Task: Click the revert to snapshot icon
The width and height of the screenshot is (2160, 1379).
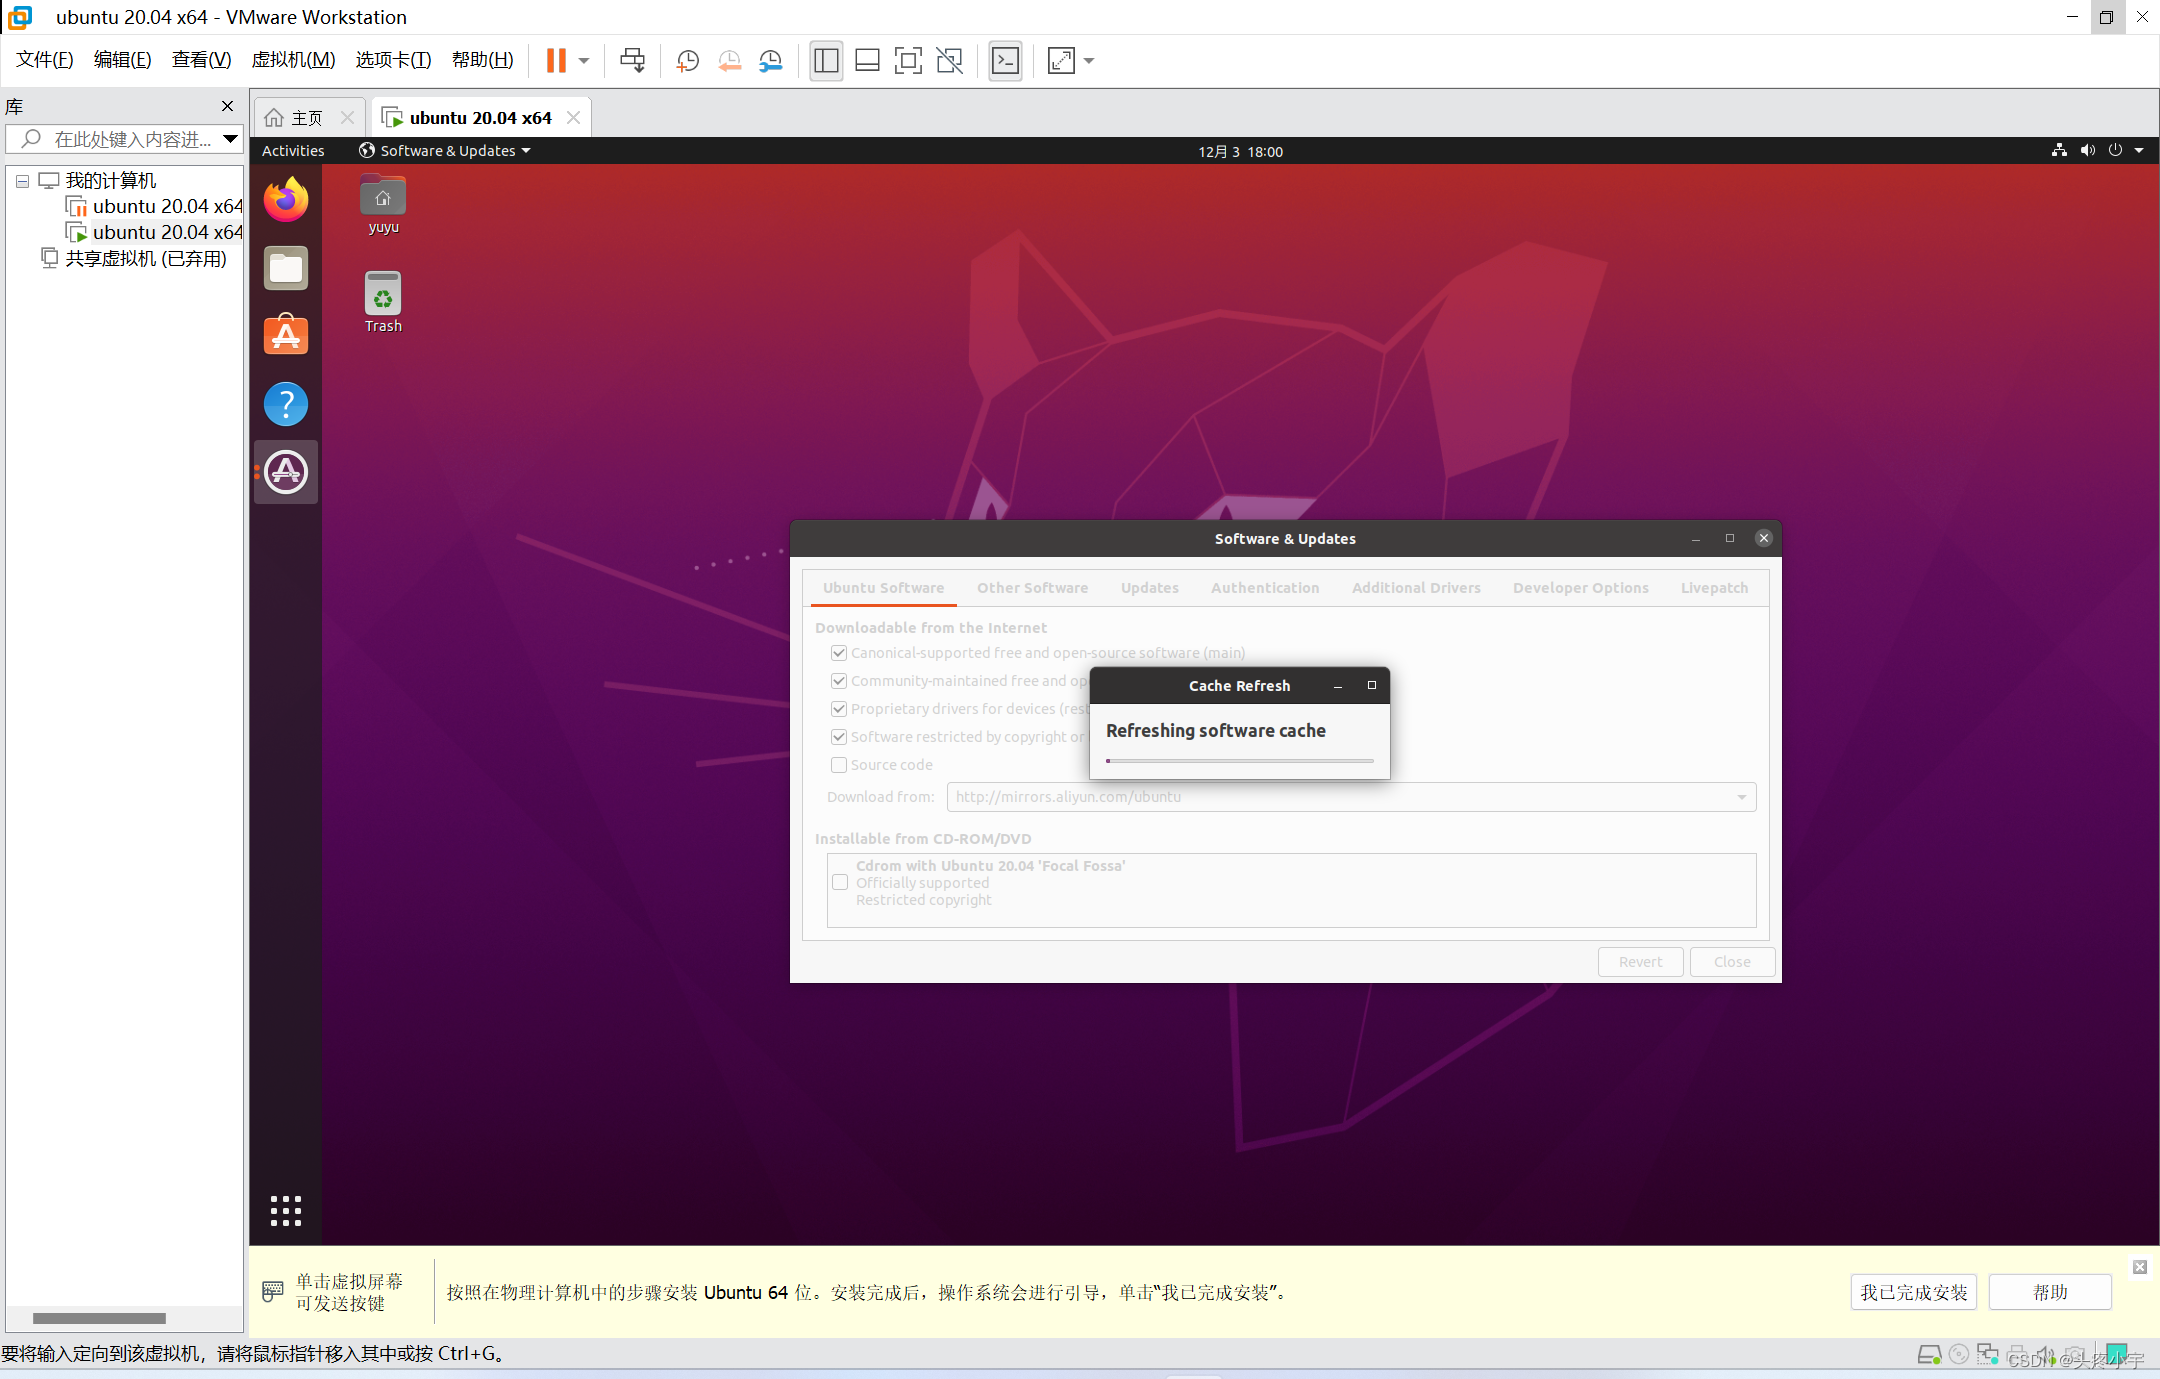Action: (729, 61)
